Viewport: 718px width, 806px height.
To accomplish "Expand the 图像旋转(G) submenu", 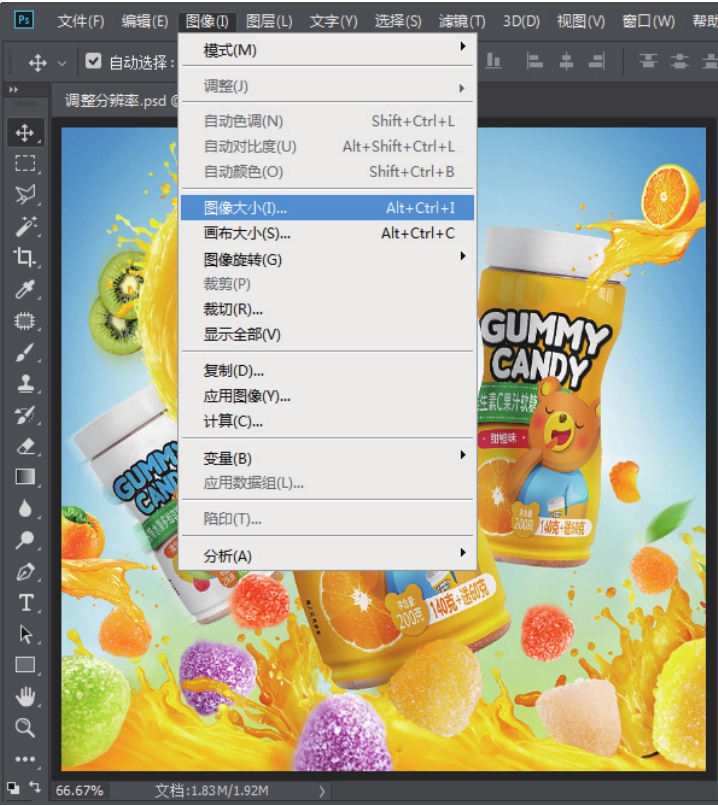I will 463,256.
